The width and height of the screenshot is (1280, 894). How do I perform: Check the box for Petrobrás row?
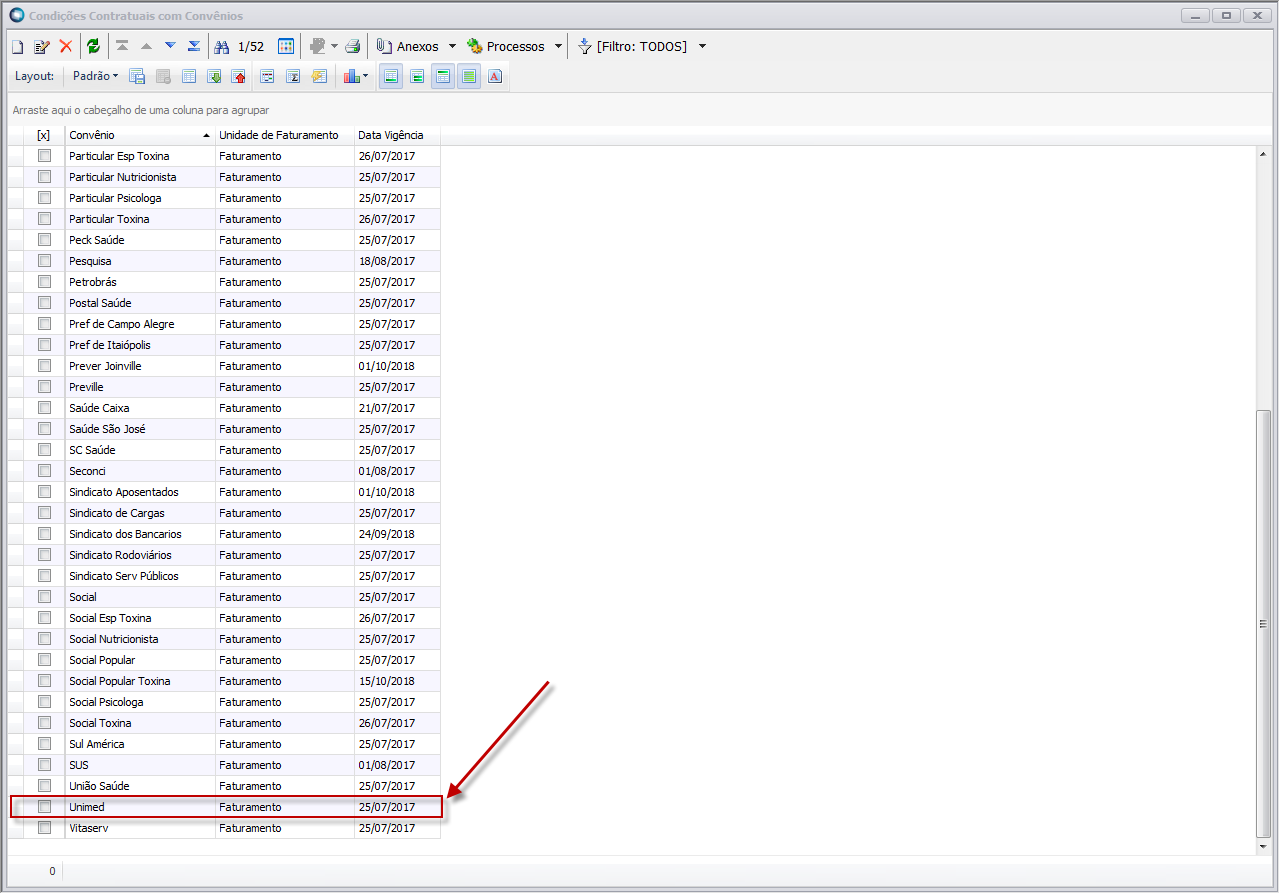click(44, 282)
